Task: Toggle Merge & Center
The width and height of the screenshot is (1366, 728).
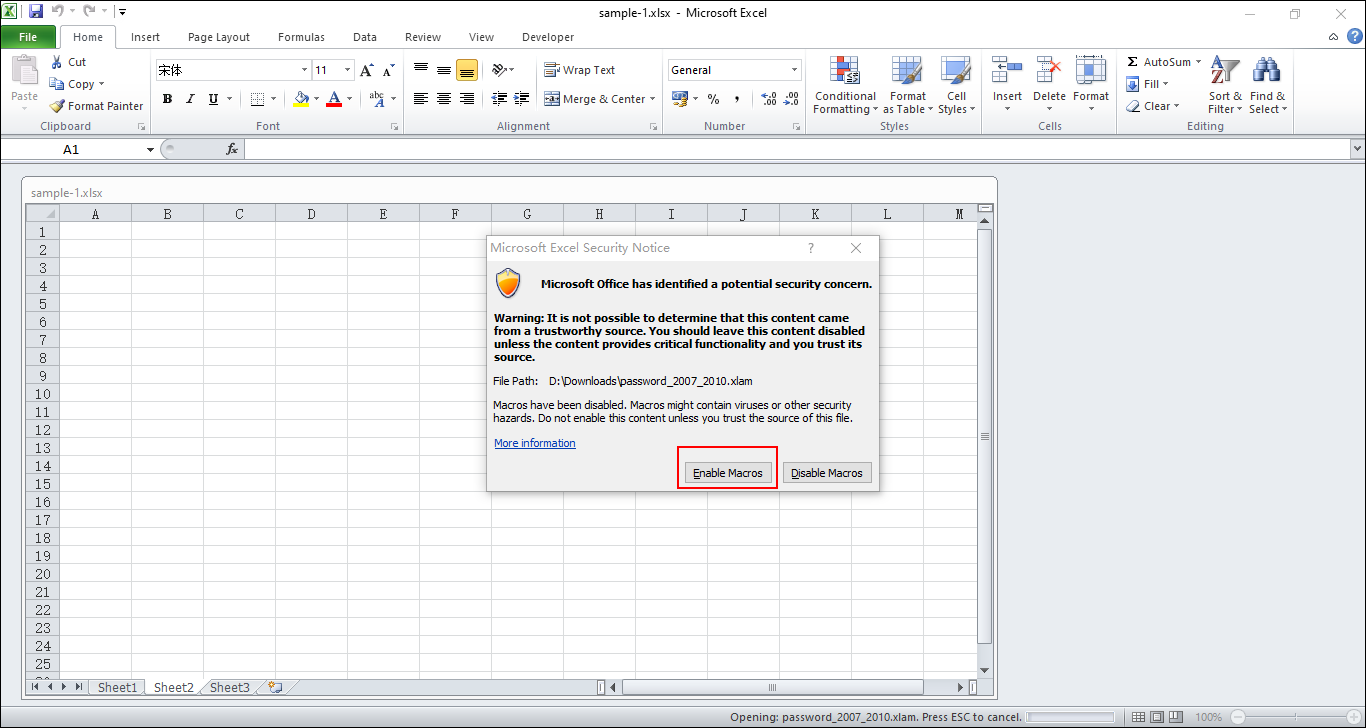Action: pos(595,99)
